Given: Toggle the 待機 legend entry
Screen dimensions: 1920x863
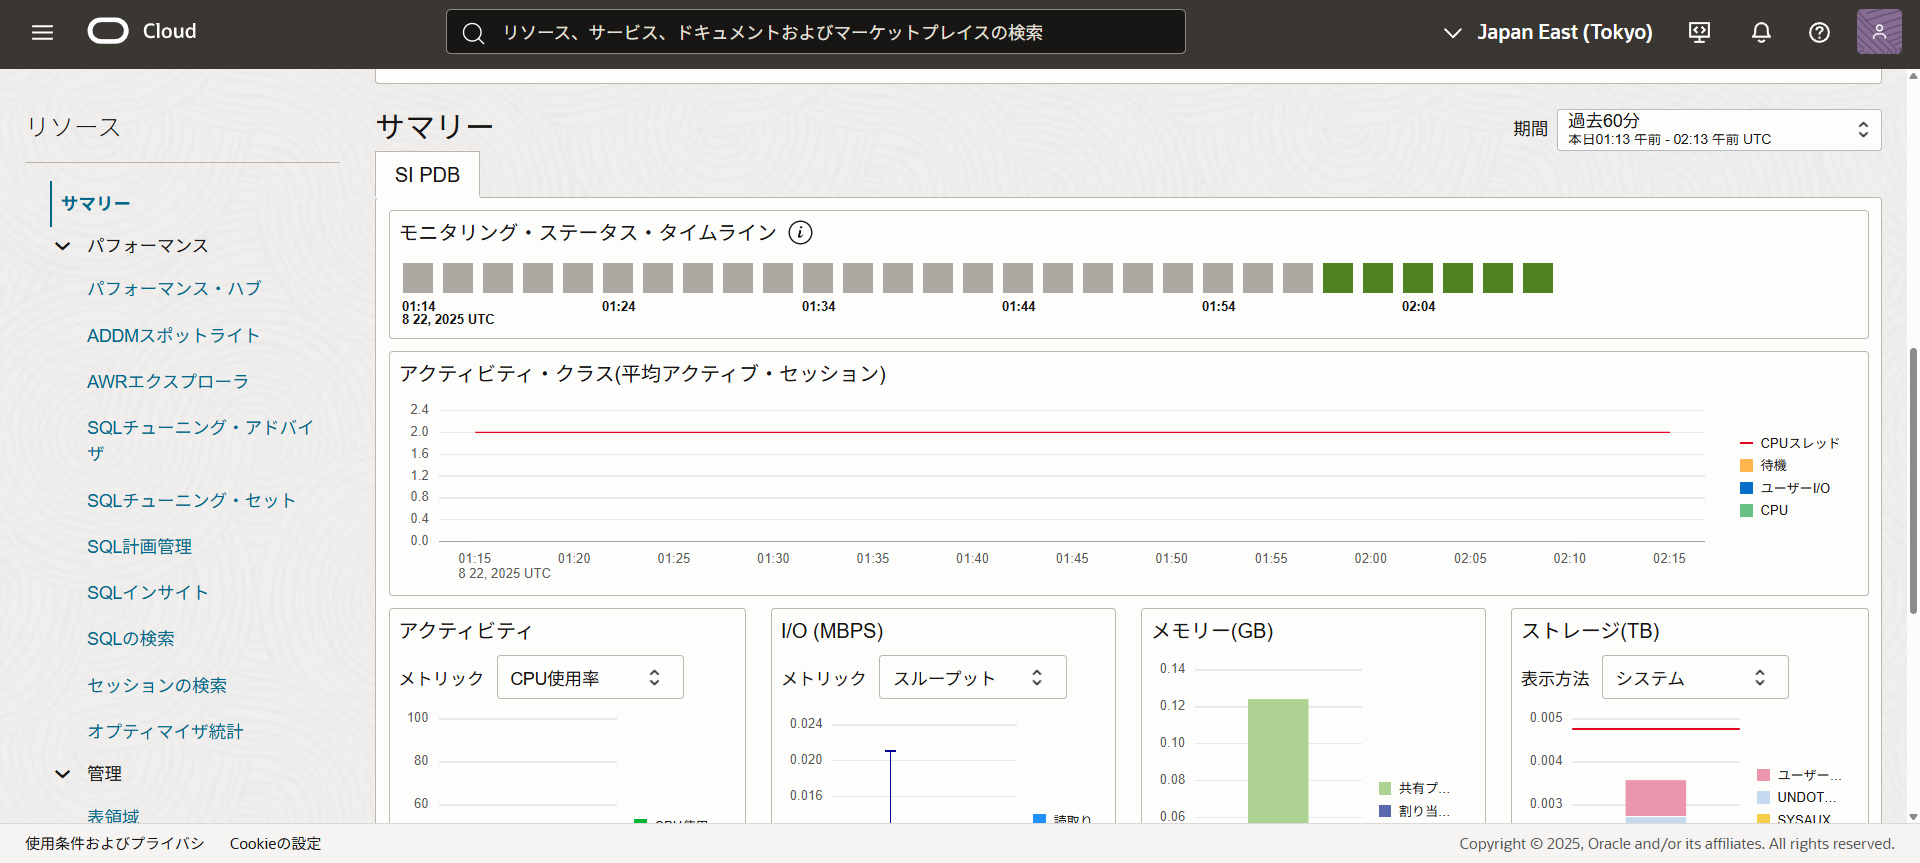Looking at the screenshot, I should 1763,465.
